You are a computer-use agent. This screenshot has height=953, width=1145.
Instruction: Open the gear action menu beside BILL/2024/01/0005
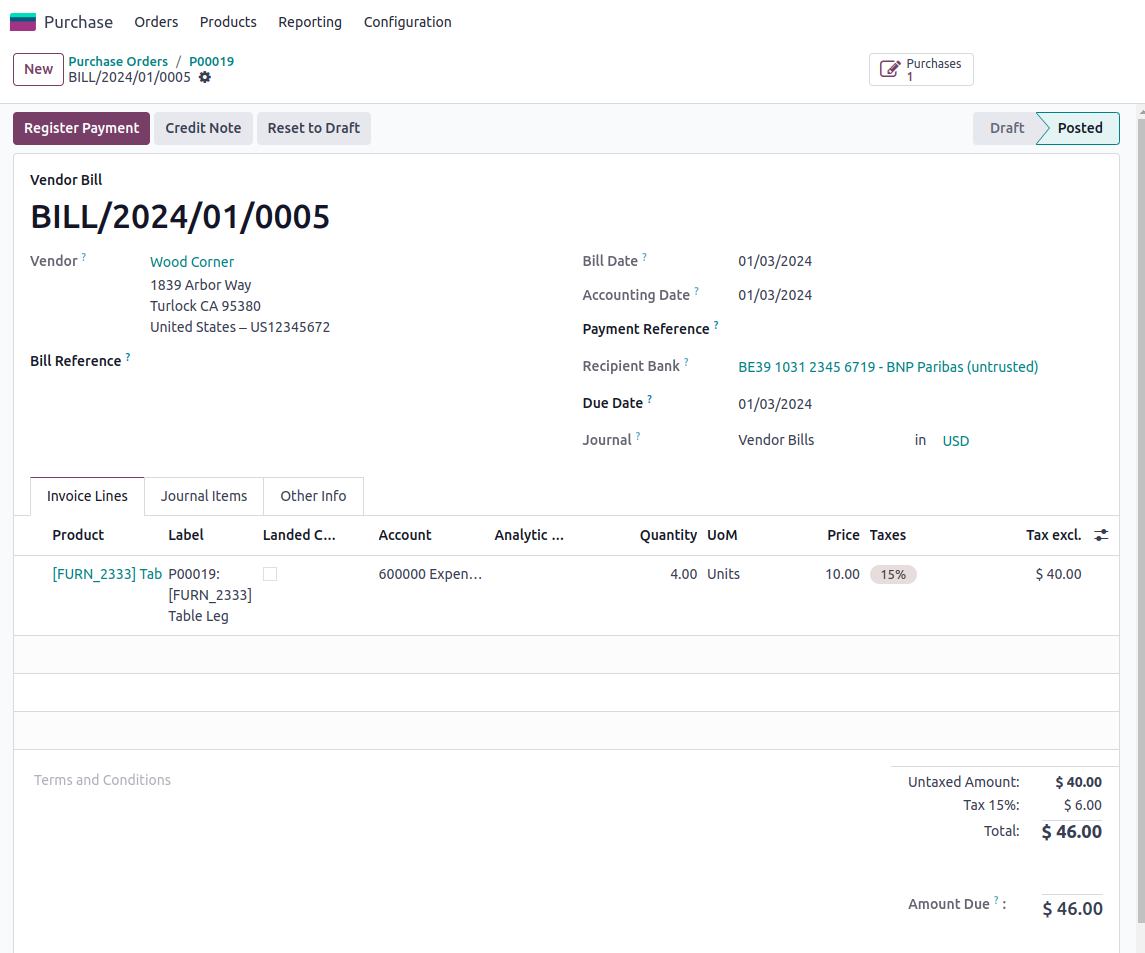[x=205, y=77]
